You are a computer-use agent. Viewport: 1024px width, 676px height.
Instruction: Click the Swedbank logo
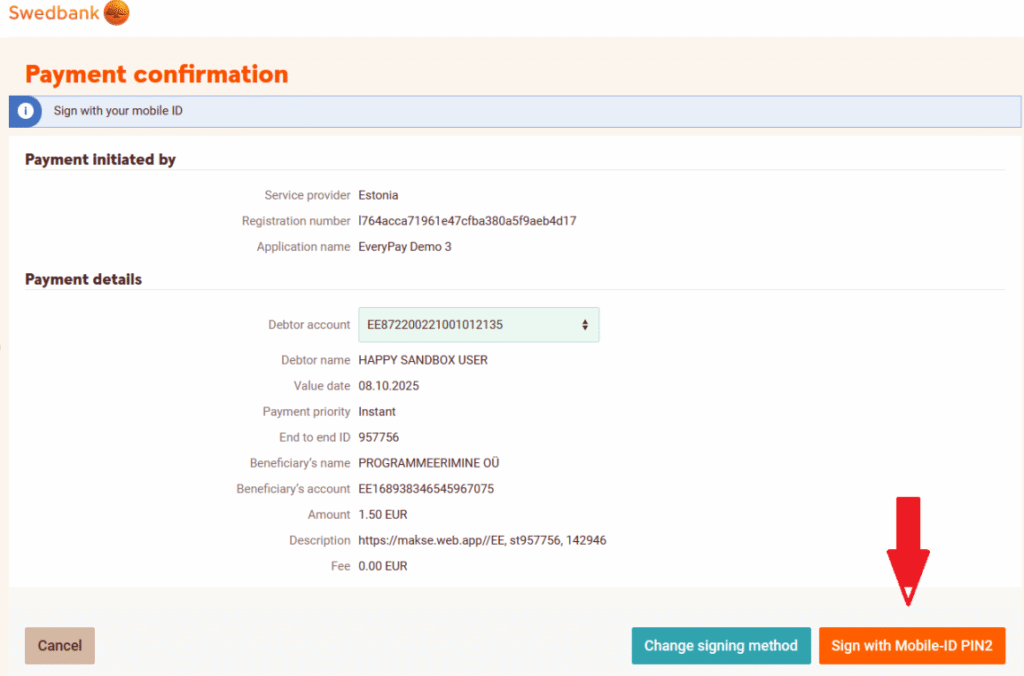click(x=69, y=14)
